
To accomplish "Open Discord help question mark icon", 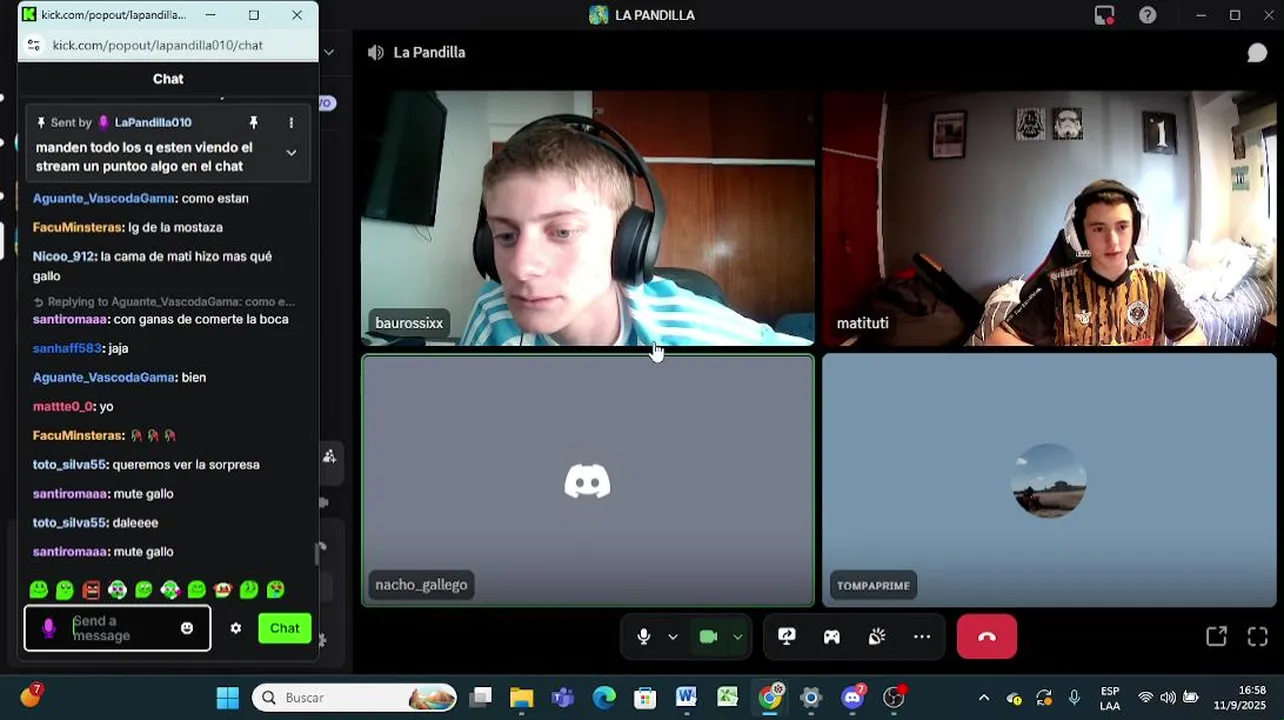I will (x=1148, y=15).
